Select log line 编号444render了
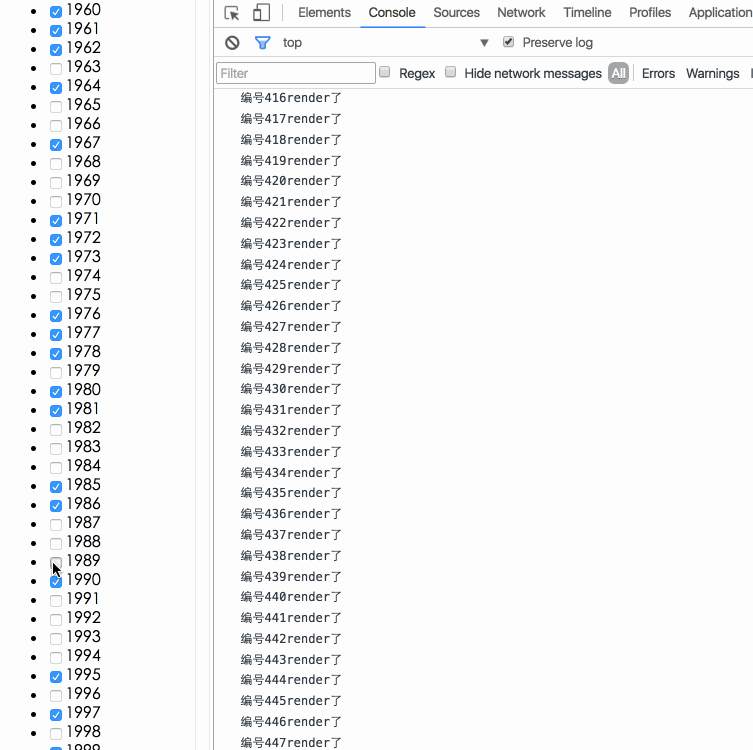 291,680
